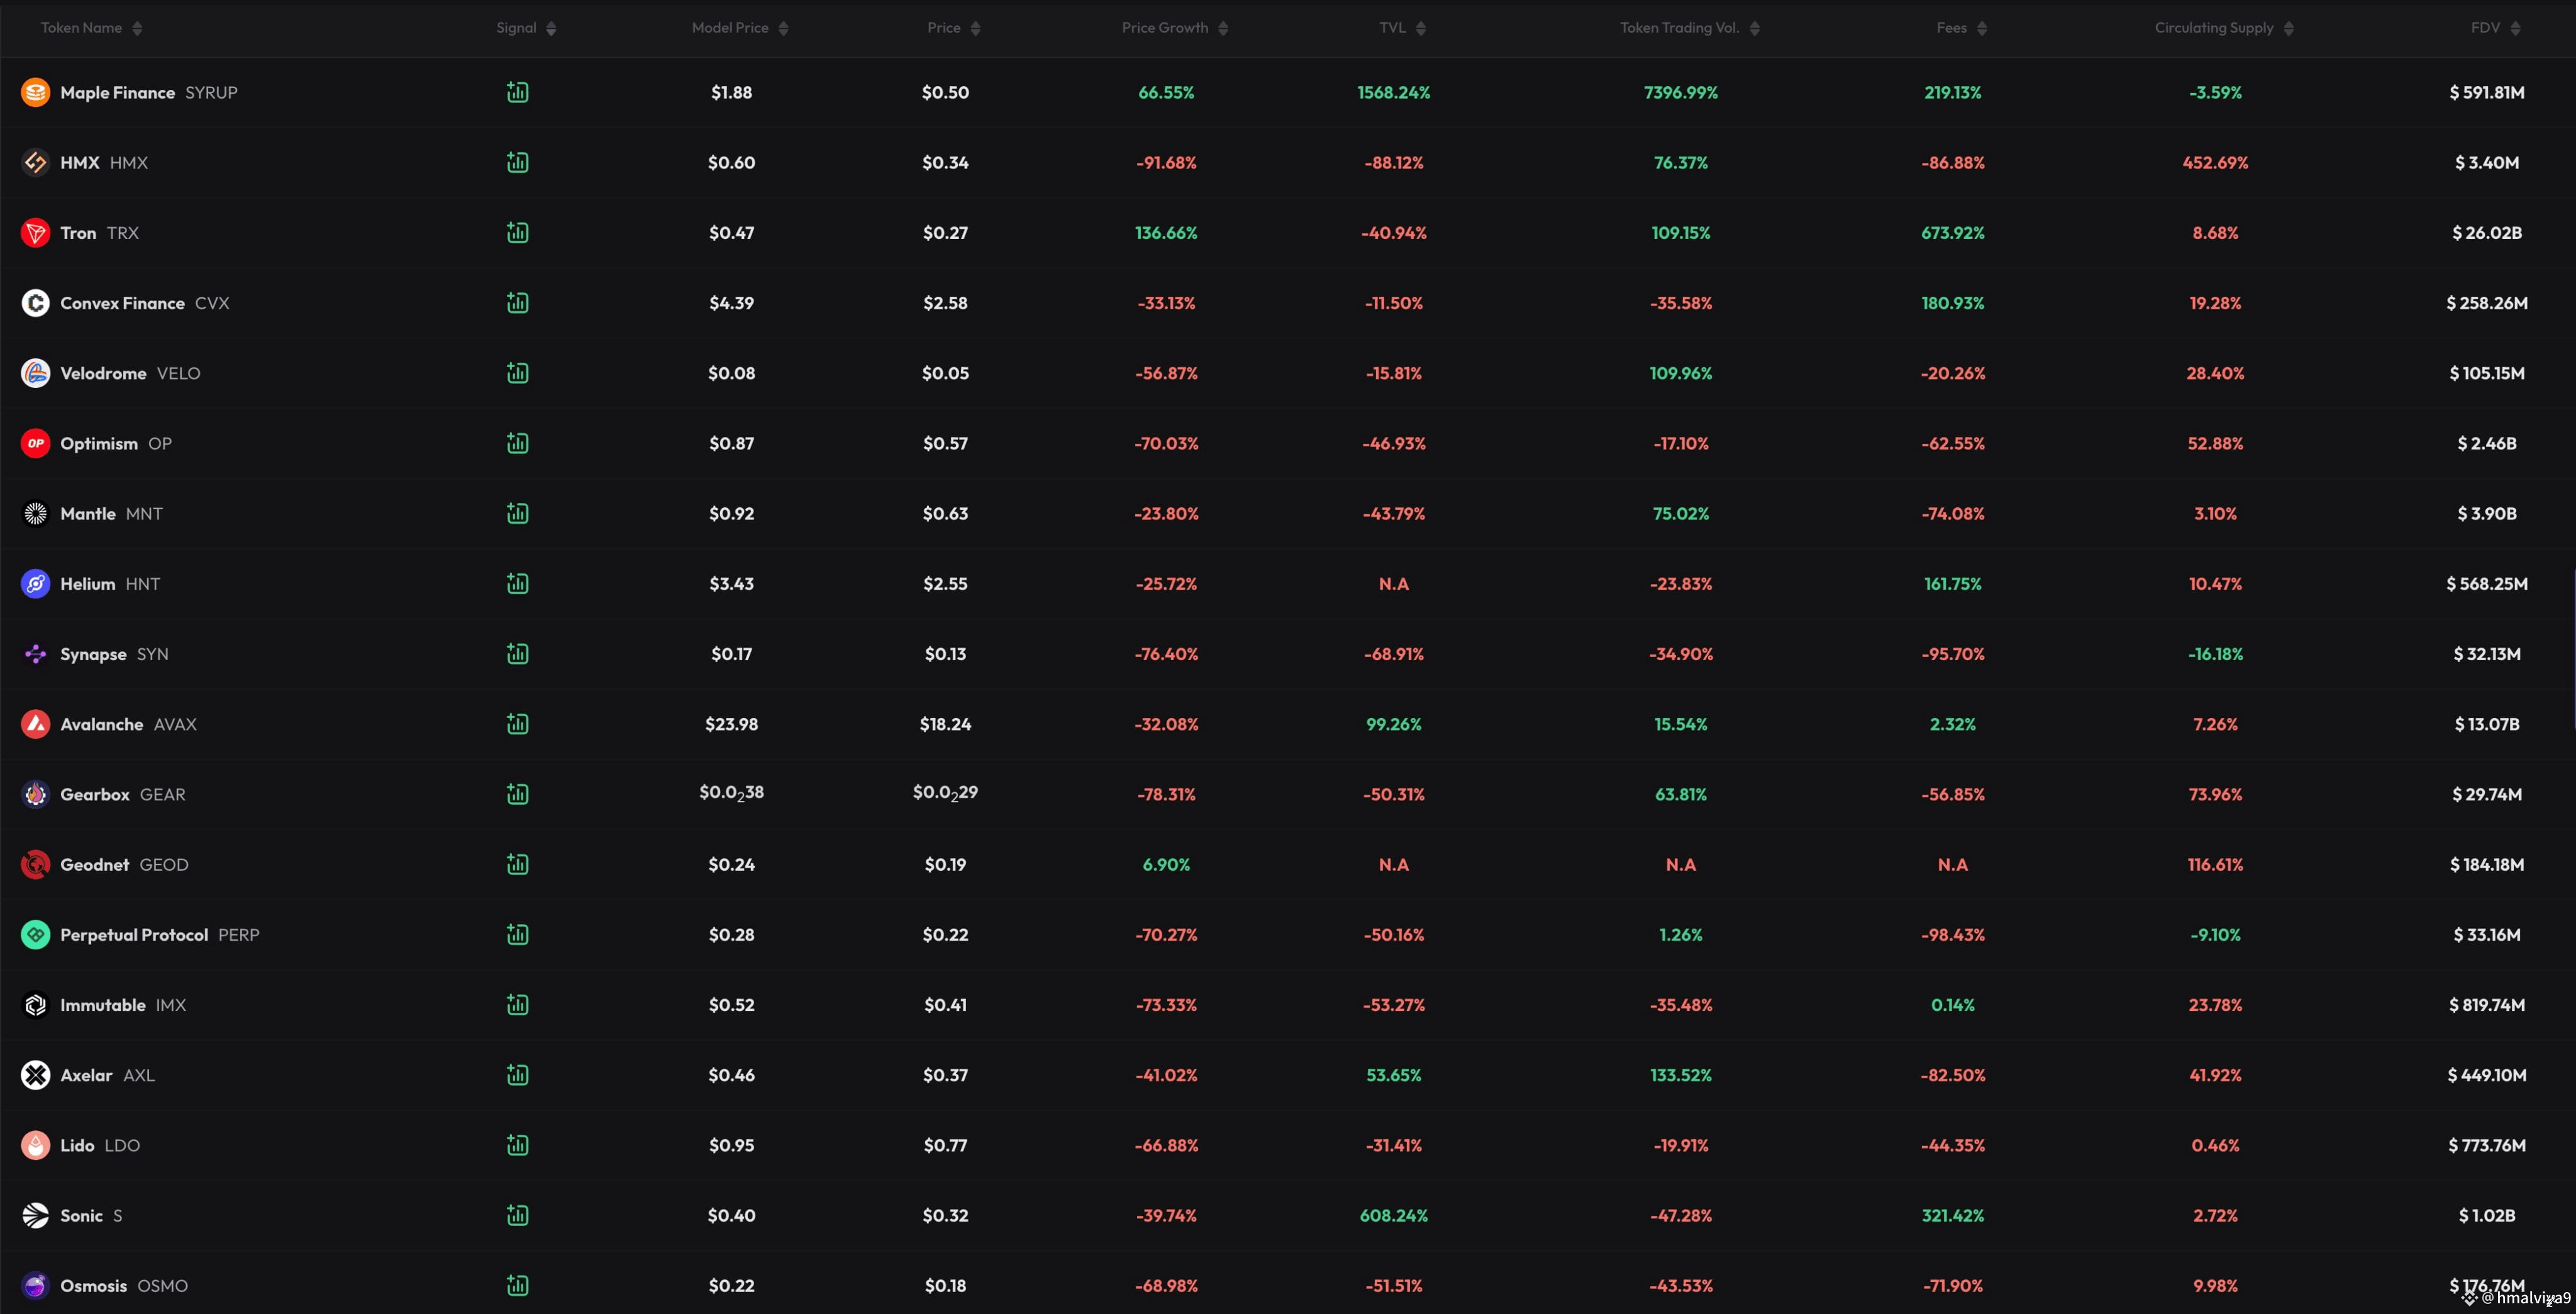Click the Avalanche token logo
The width and height of the screenshot is (2576, 1314).
pyautogui.click(x=36, y=724)
